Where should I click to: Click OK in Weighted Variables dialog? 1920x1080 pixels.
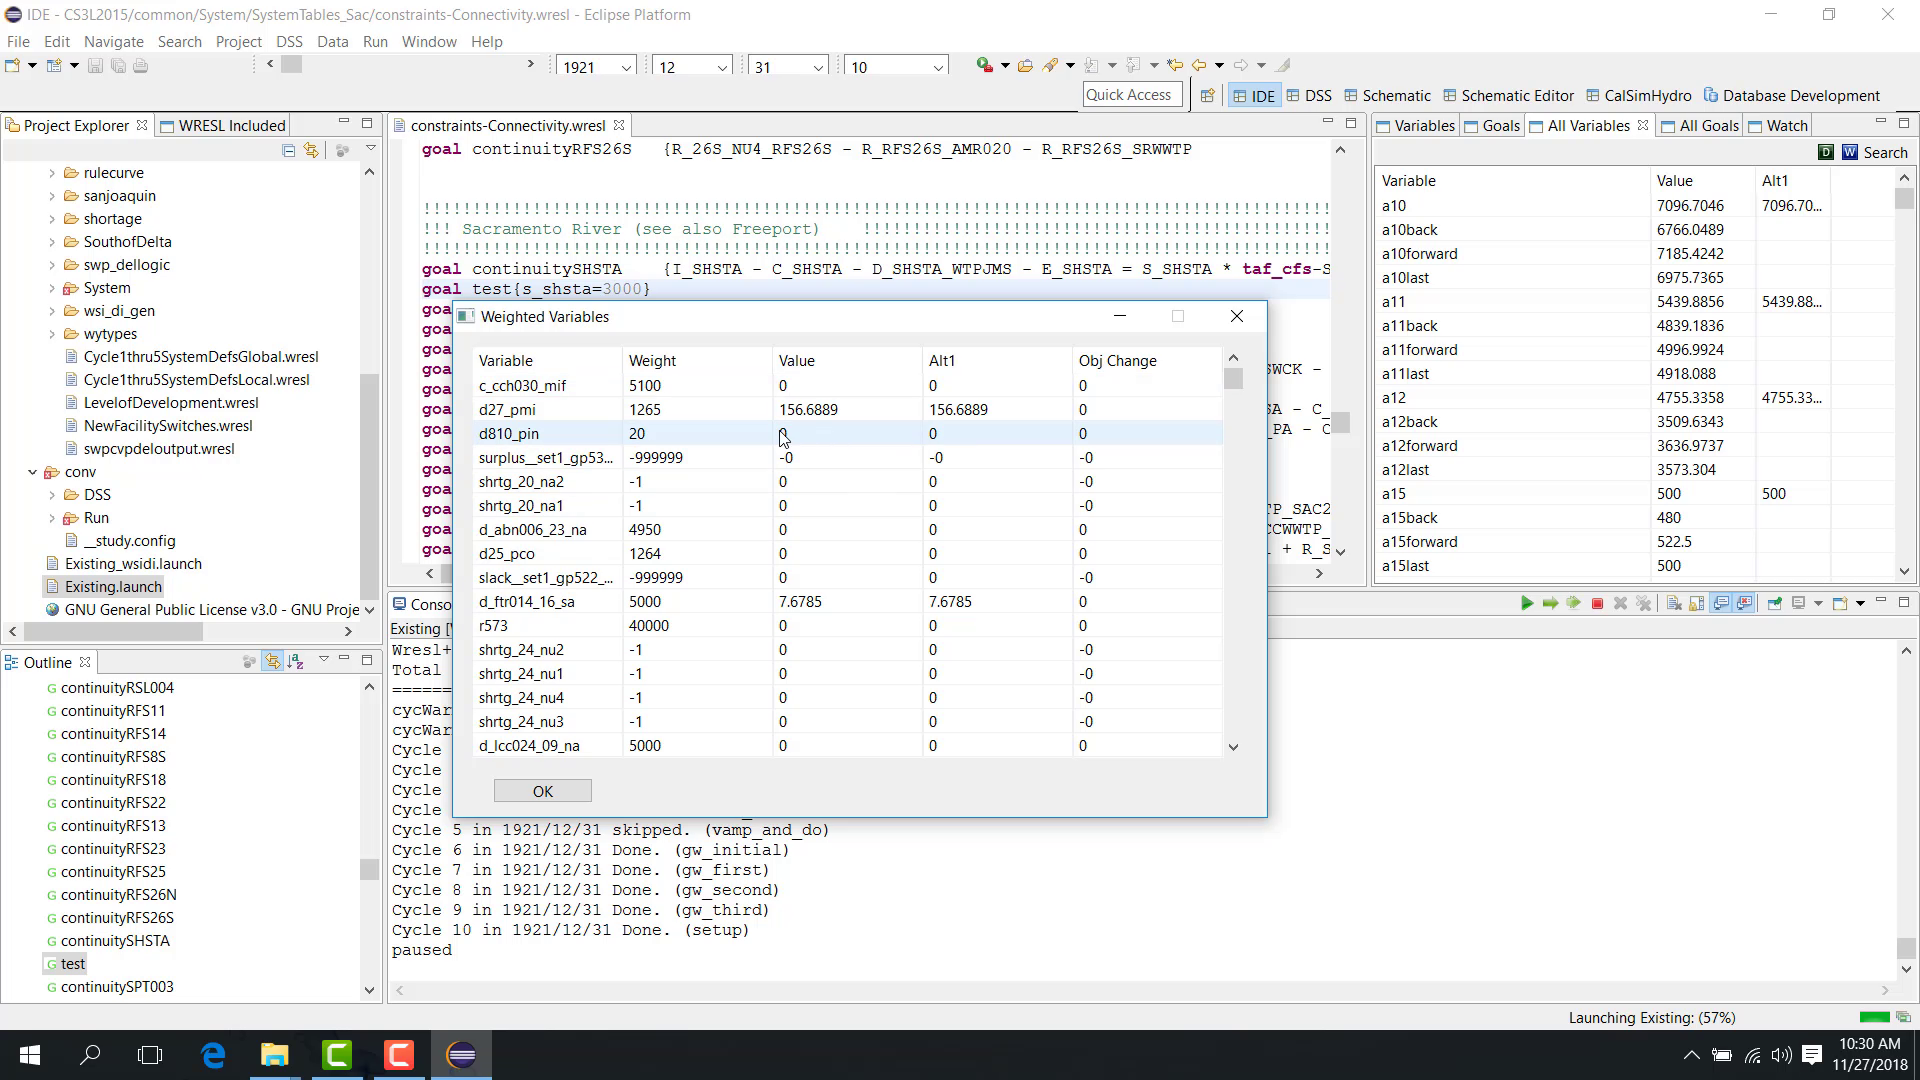(x=543, y=791)
